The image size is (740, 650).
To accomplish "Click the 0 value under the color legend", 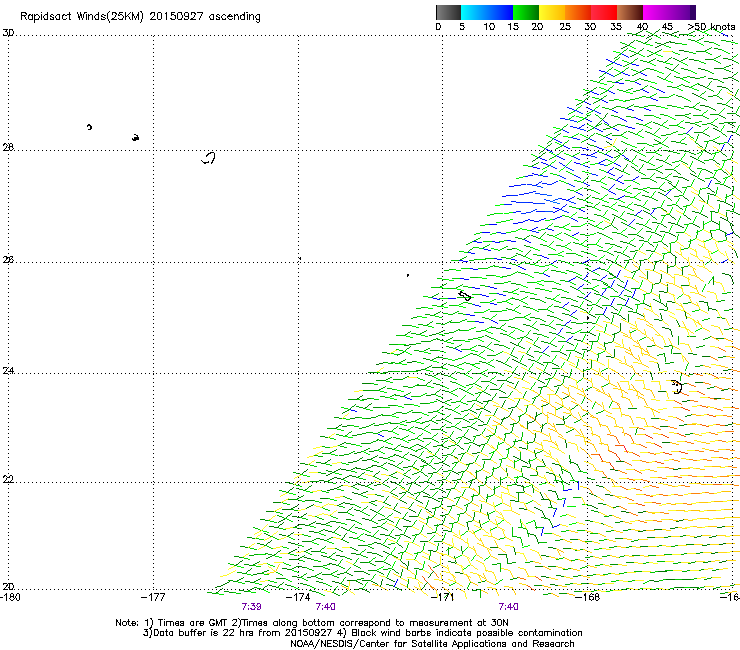I will (x=438, y=27).
